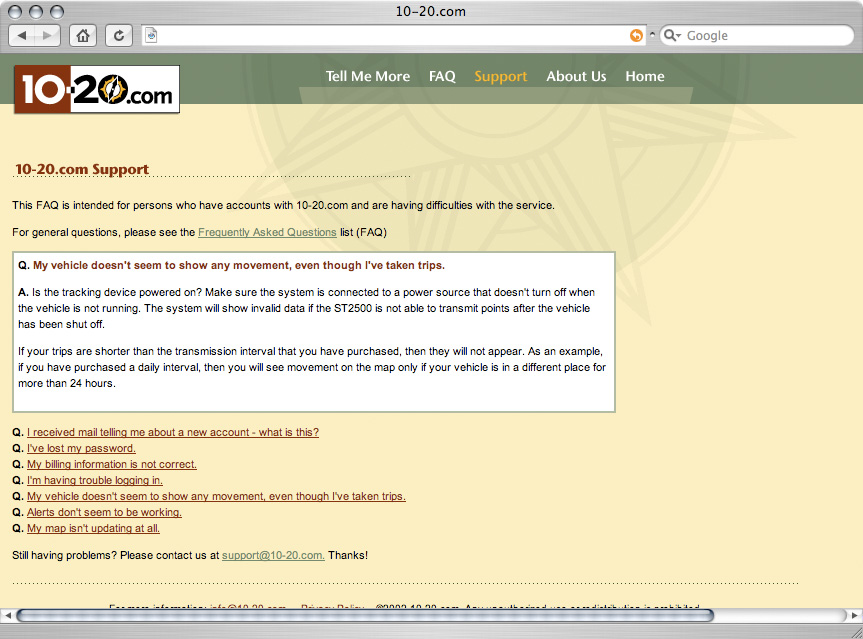Open the Google search magnifier dropdown
The width and height of the screenshot is (863, 639).
[672, 35]
